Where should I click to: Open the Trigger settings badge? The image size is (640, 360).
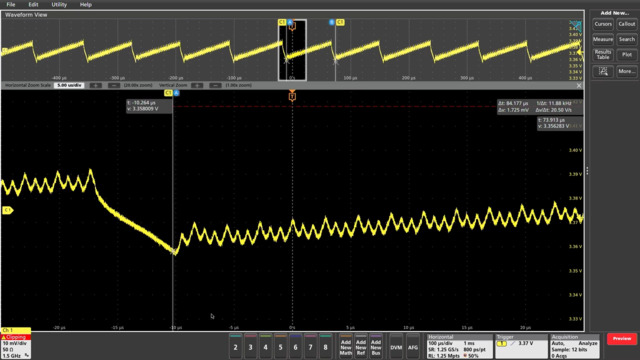521,347
